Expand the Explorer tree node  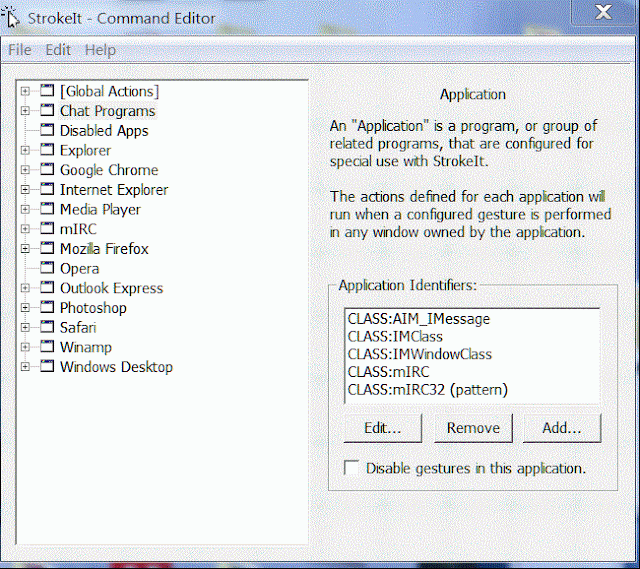click(25, 150)
